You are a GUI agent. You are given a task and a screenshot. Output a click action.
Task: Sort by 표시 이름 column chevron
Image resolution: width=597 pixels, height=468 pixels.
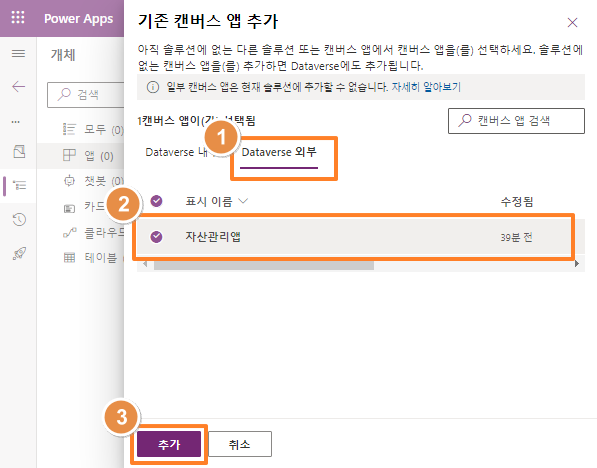coord(243,201)
